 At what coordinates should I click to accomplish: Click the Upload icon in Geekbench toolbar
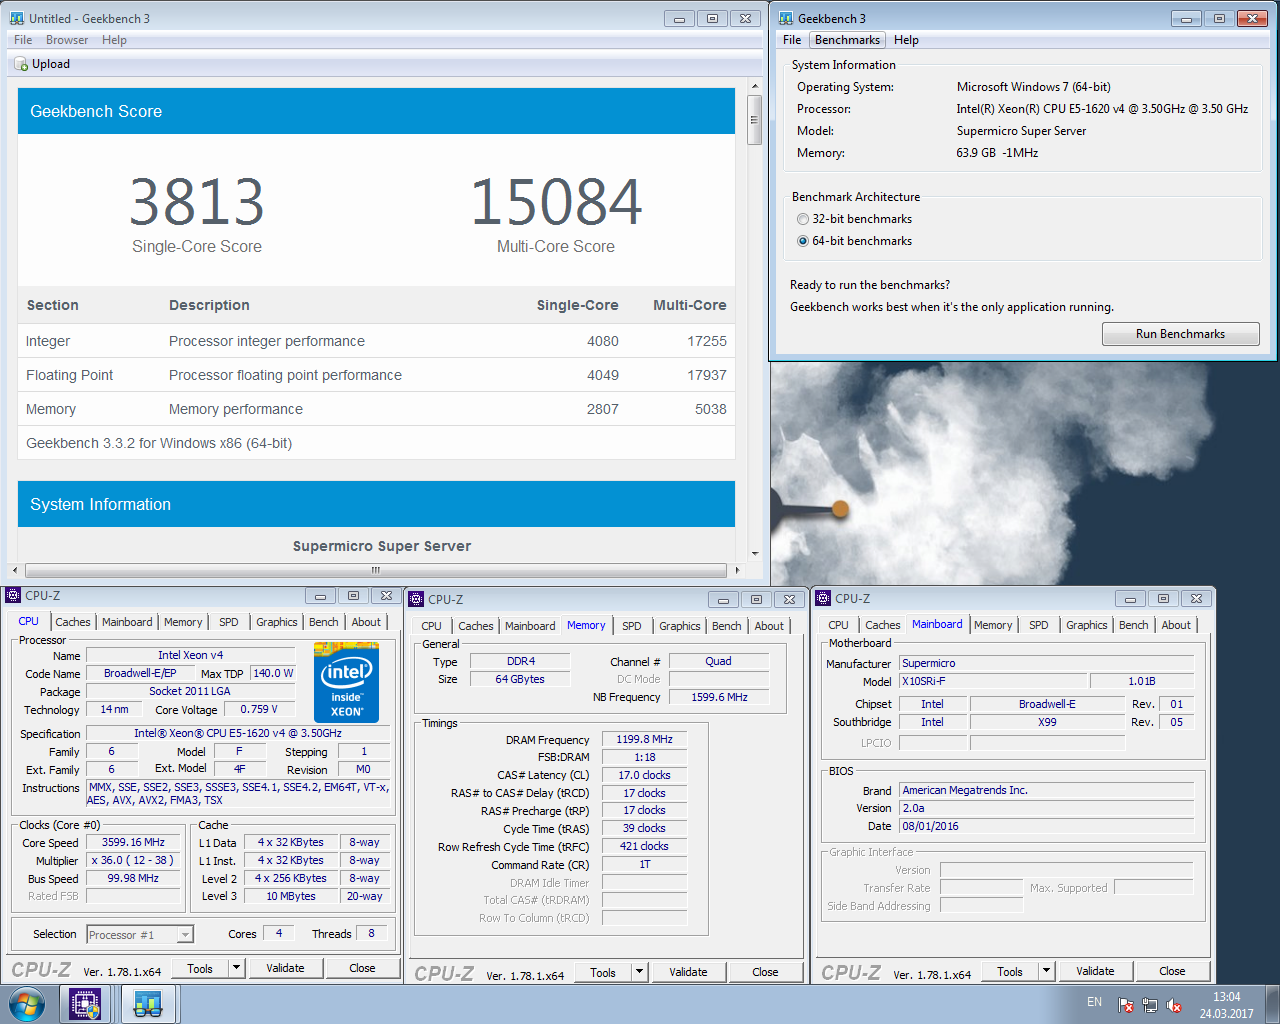22,64
